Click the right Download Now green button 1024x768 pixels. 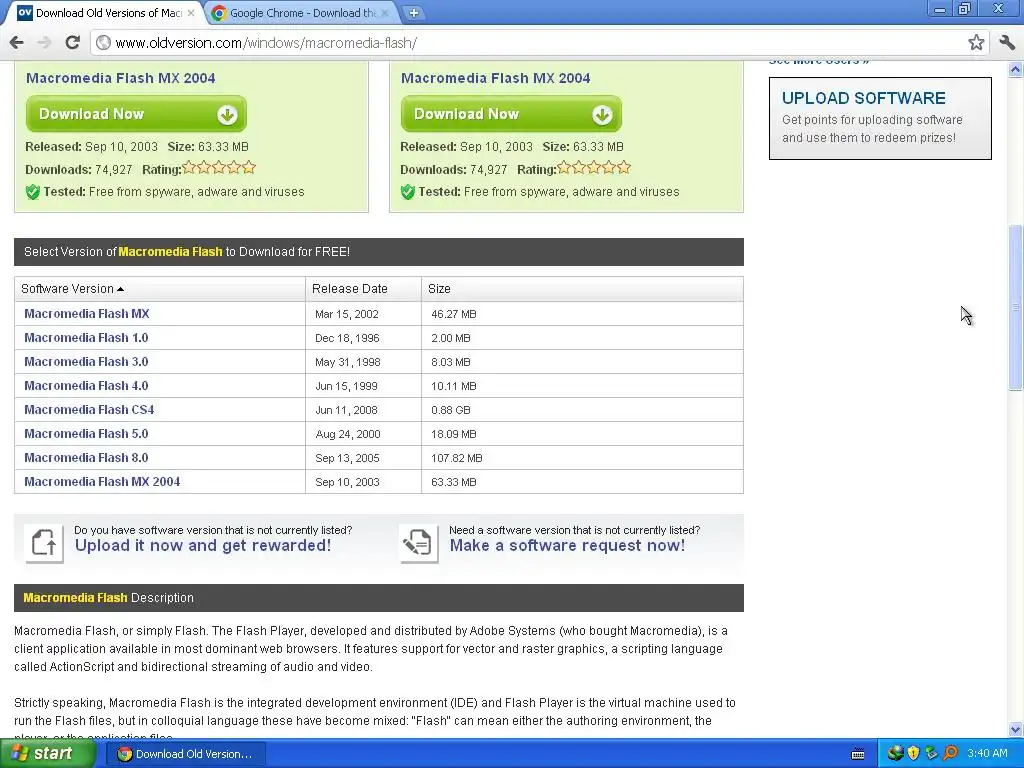tap(511, 114)
